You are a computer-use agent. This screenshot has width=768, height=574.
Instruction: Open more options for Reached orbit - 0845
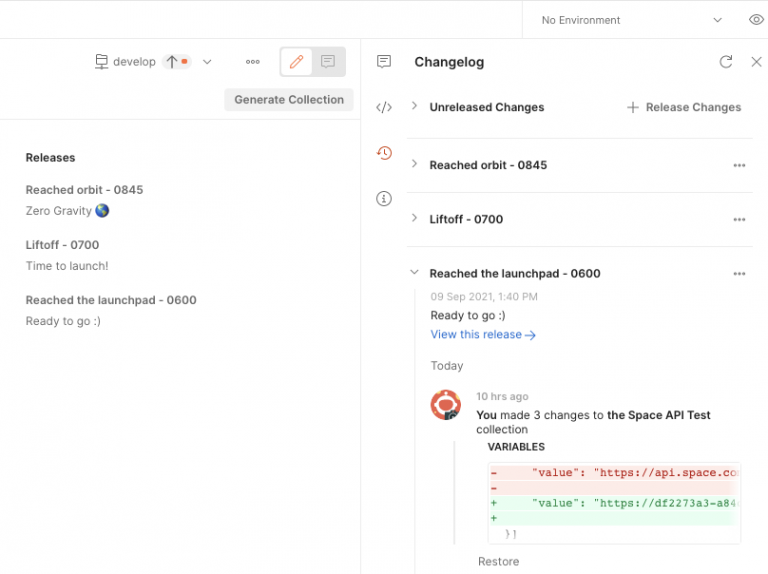739,166
